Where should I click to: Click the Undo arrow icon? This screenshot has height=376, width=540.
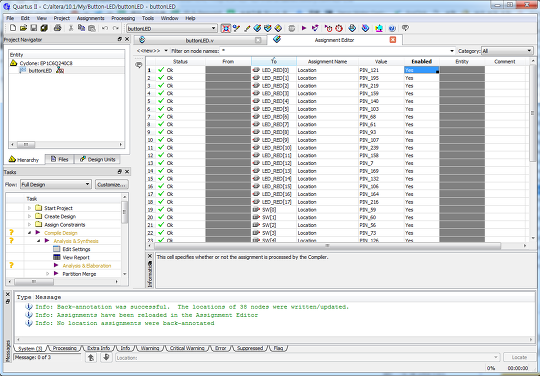[x=105, y=28]
